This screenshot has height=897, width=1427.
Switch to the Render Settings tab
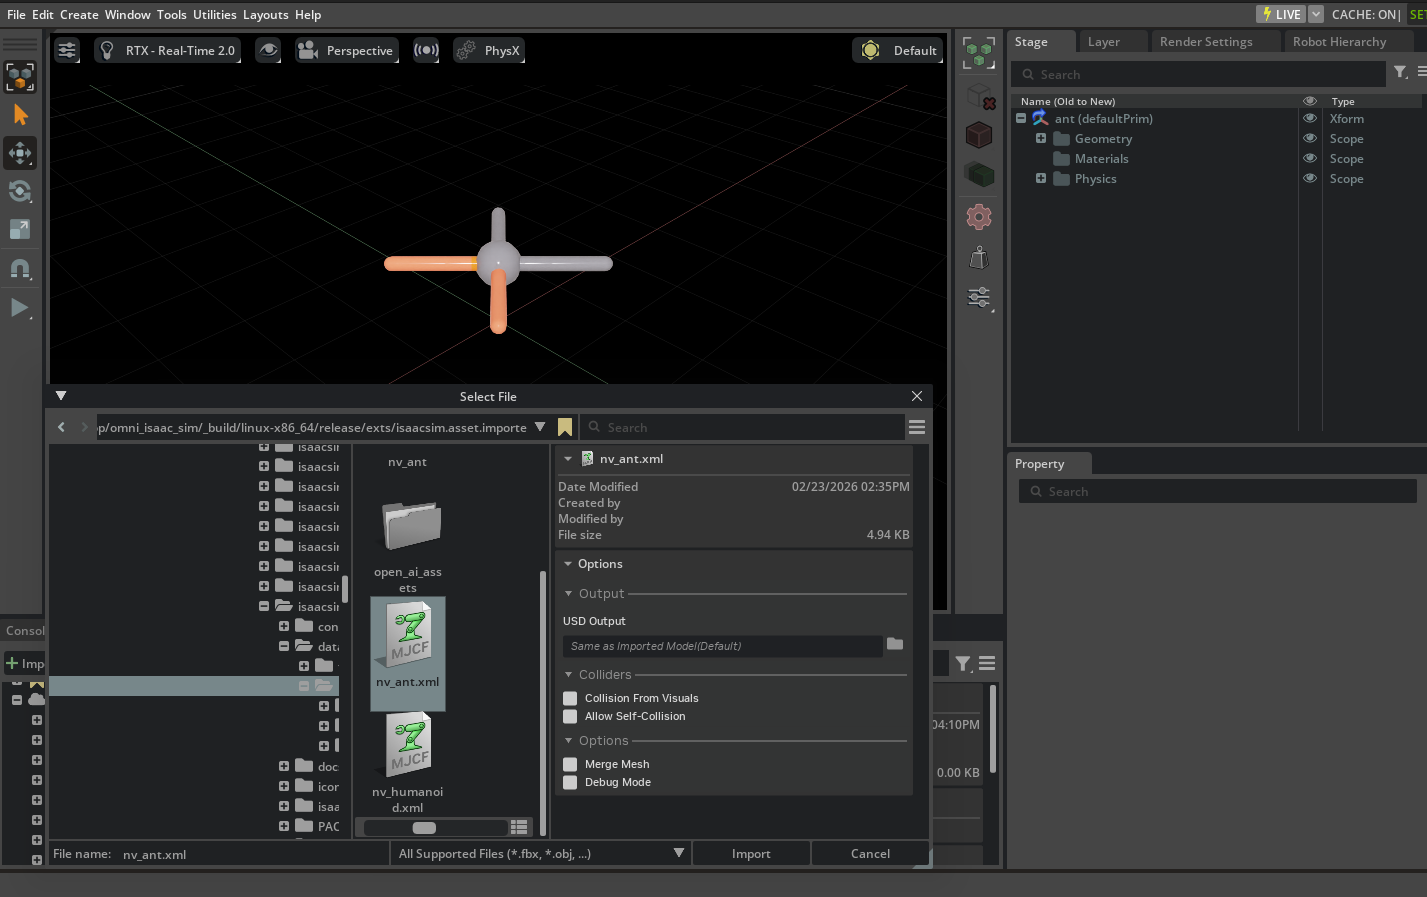(1205, 42)
